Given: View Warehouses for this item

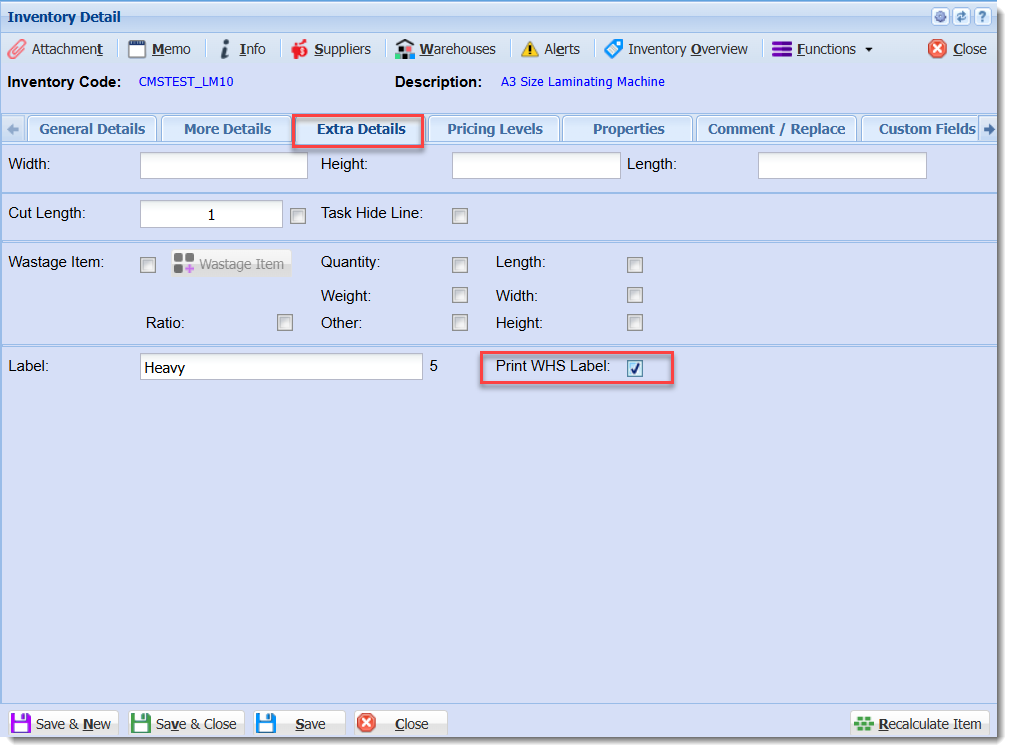Looking at the screenshot, I should (445, 49).
